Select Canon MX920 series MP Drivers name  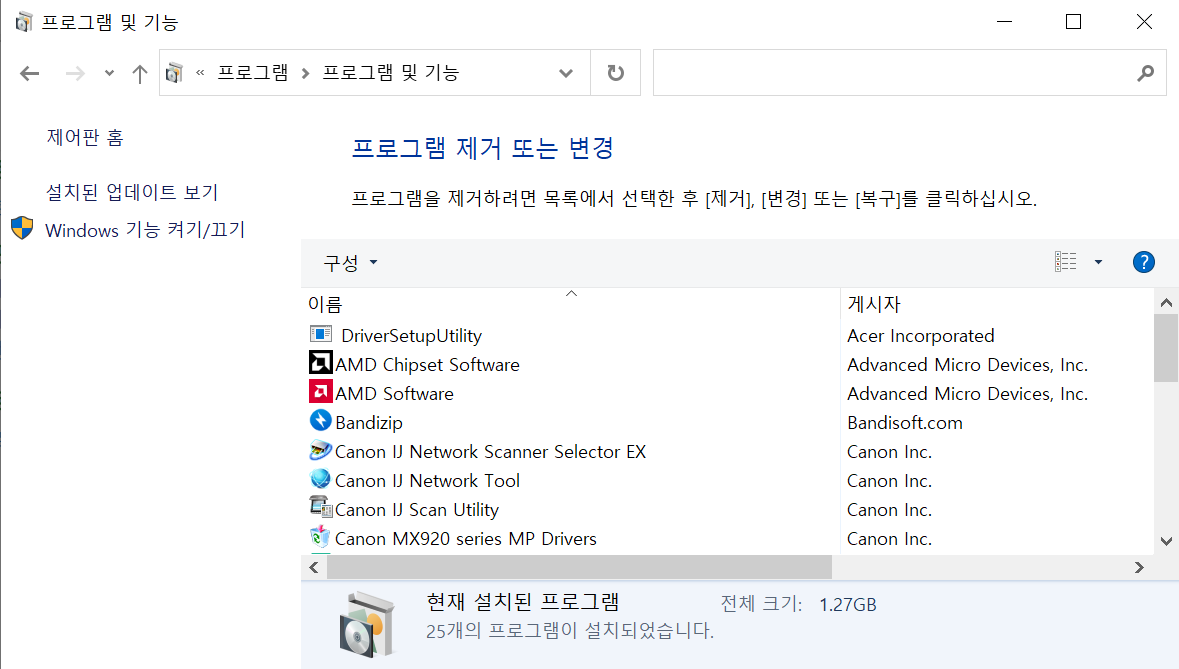(x=465, y=539)
